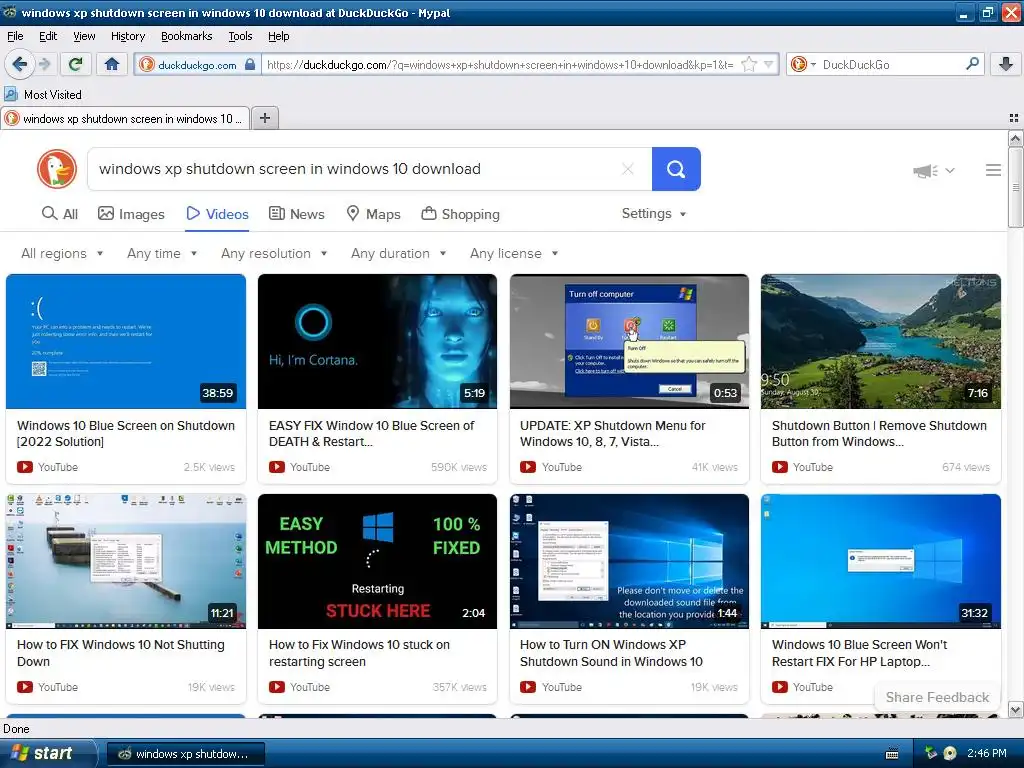Open the 31:32 blue desktop video thumbnail
This screenshot has height=768, width=1024.
(880, 562)
